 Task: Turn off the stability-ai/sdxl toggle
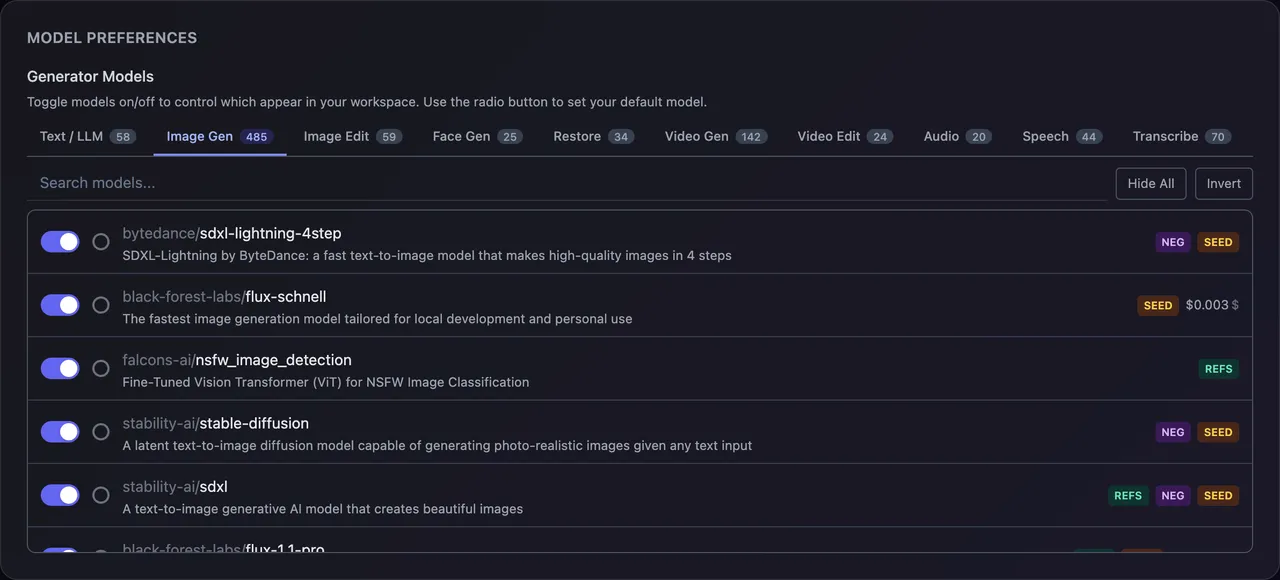click(x=60, y=495)
